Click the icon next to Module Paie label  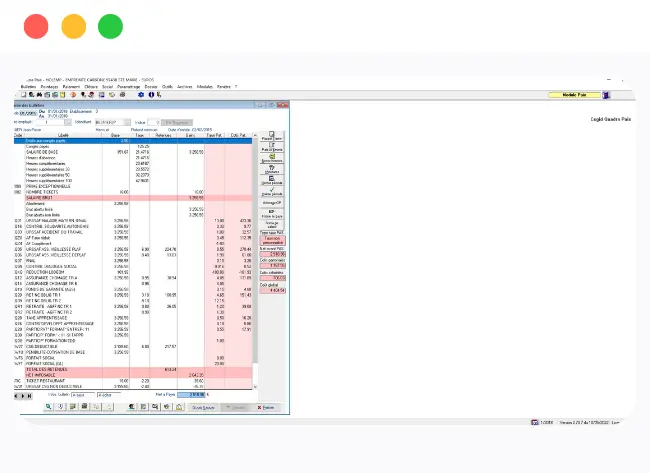coord(606,95)
